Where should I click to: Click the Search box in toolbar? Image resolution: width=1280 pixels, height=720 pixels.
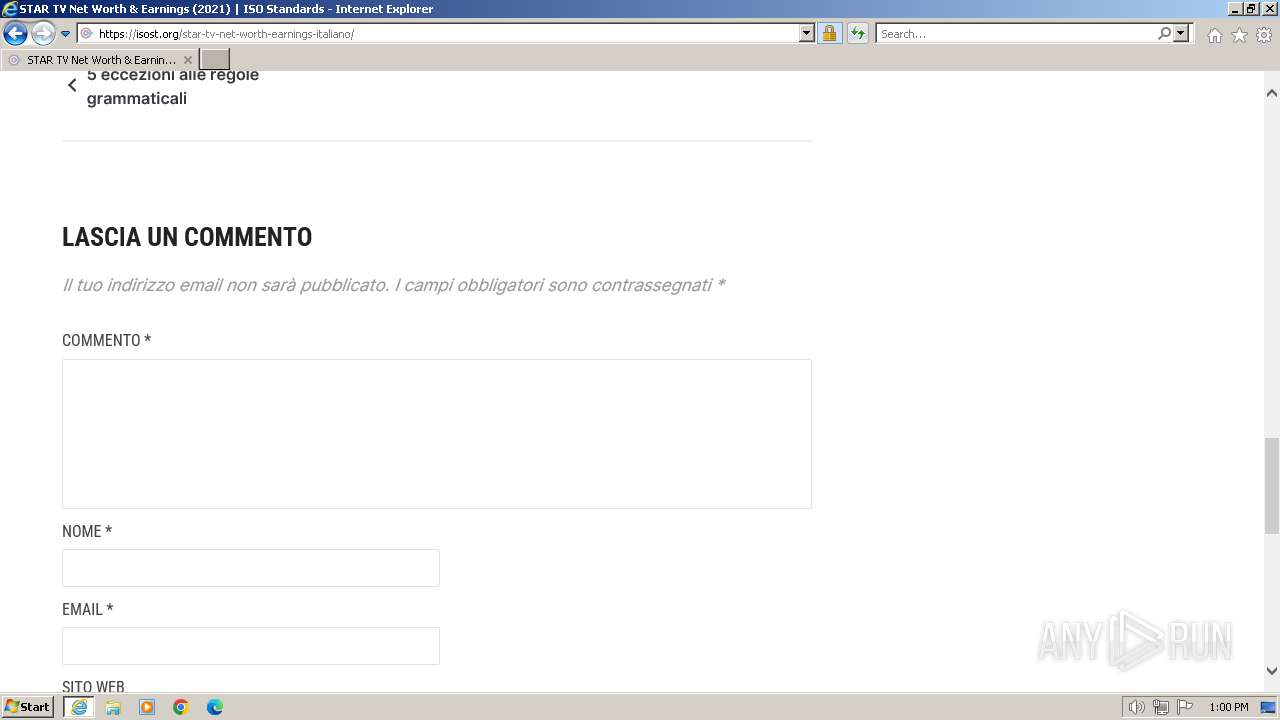[1016, 34]
